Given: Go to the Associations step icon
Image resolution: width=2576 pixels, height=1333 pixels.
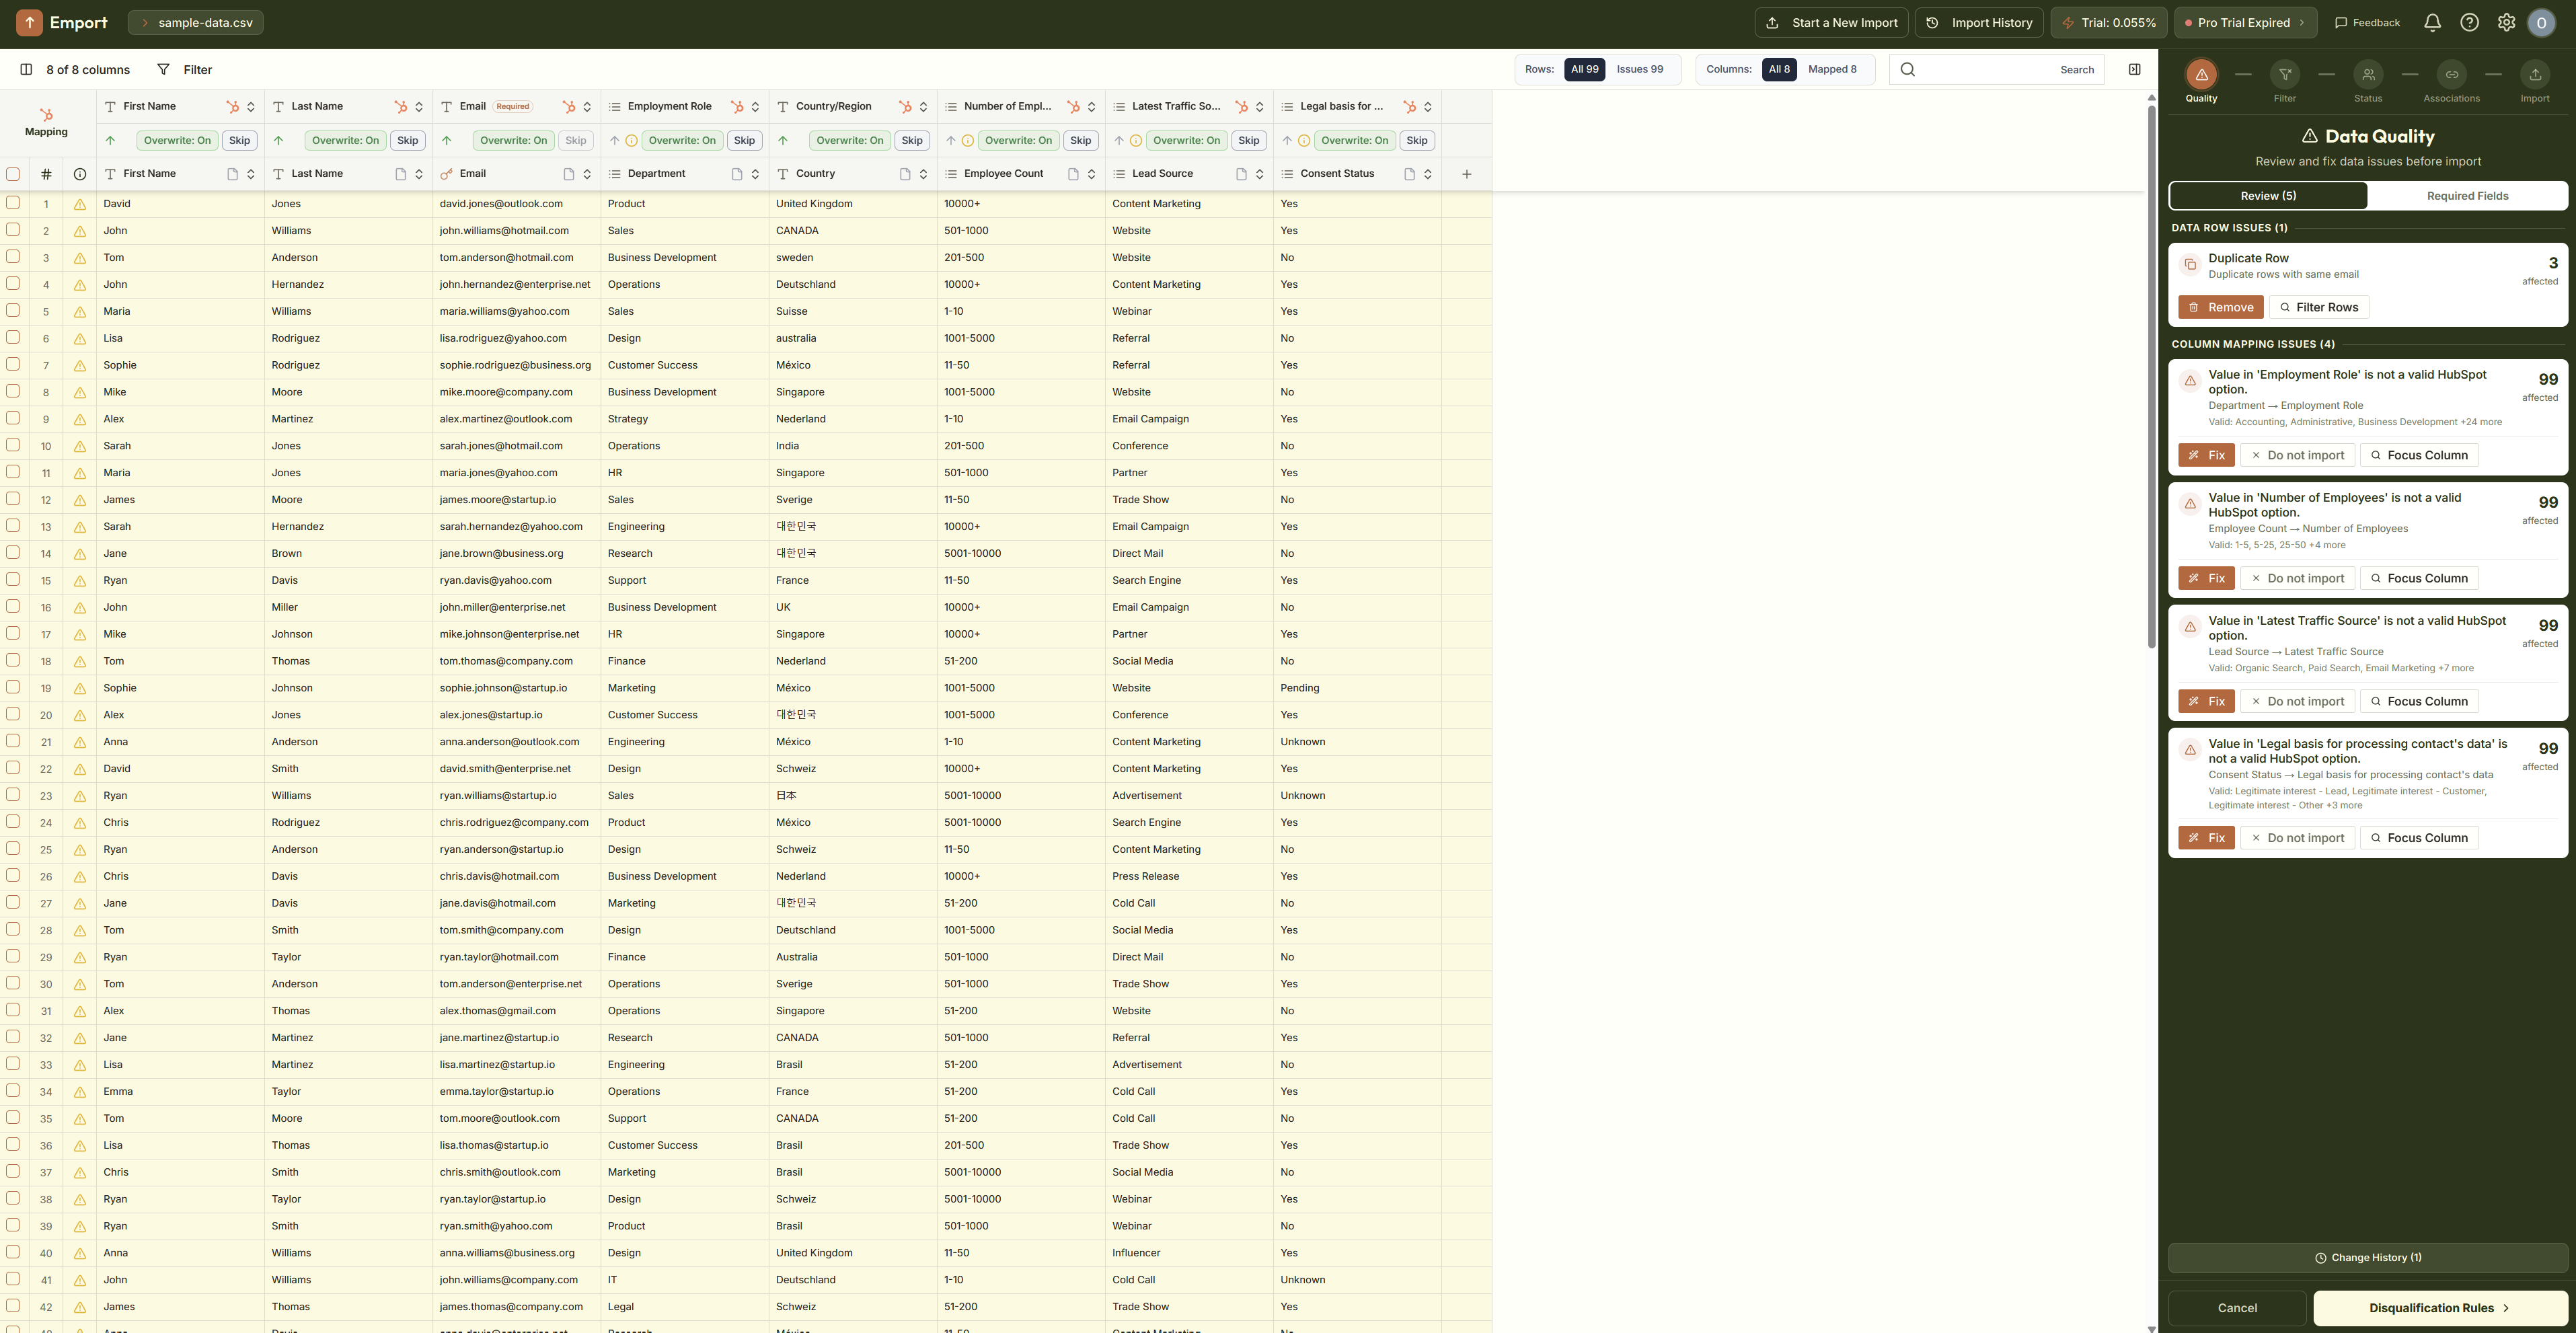Looking at the screenshot, I should (2451, 75).
